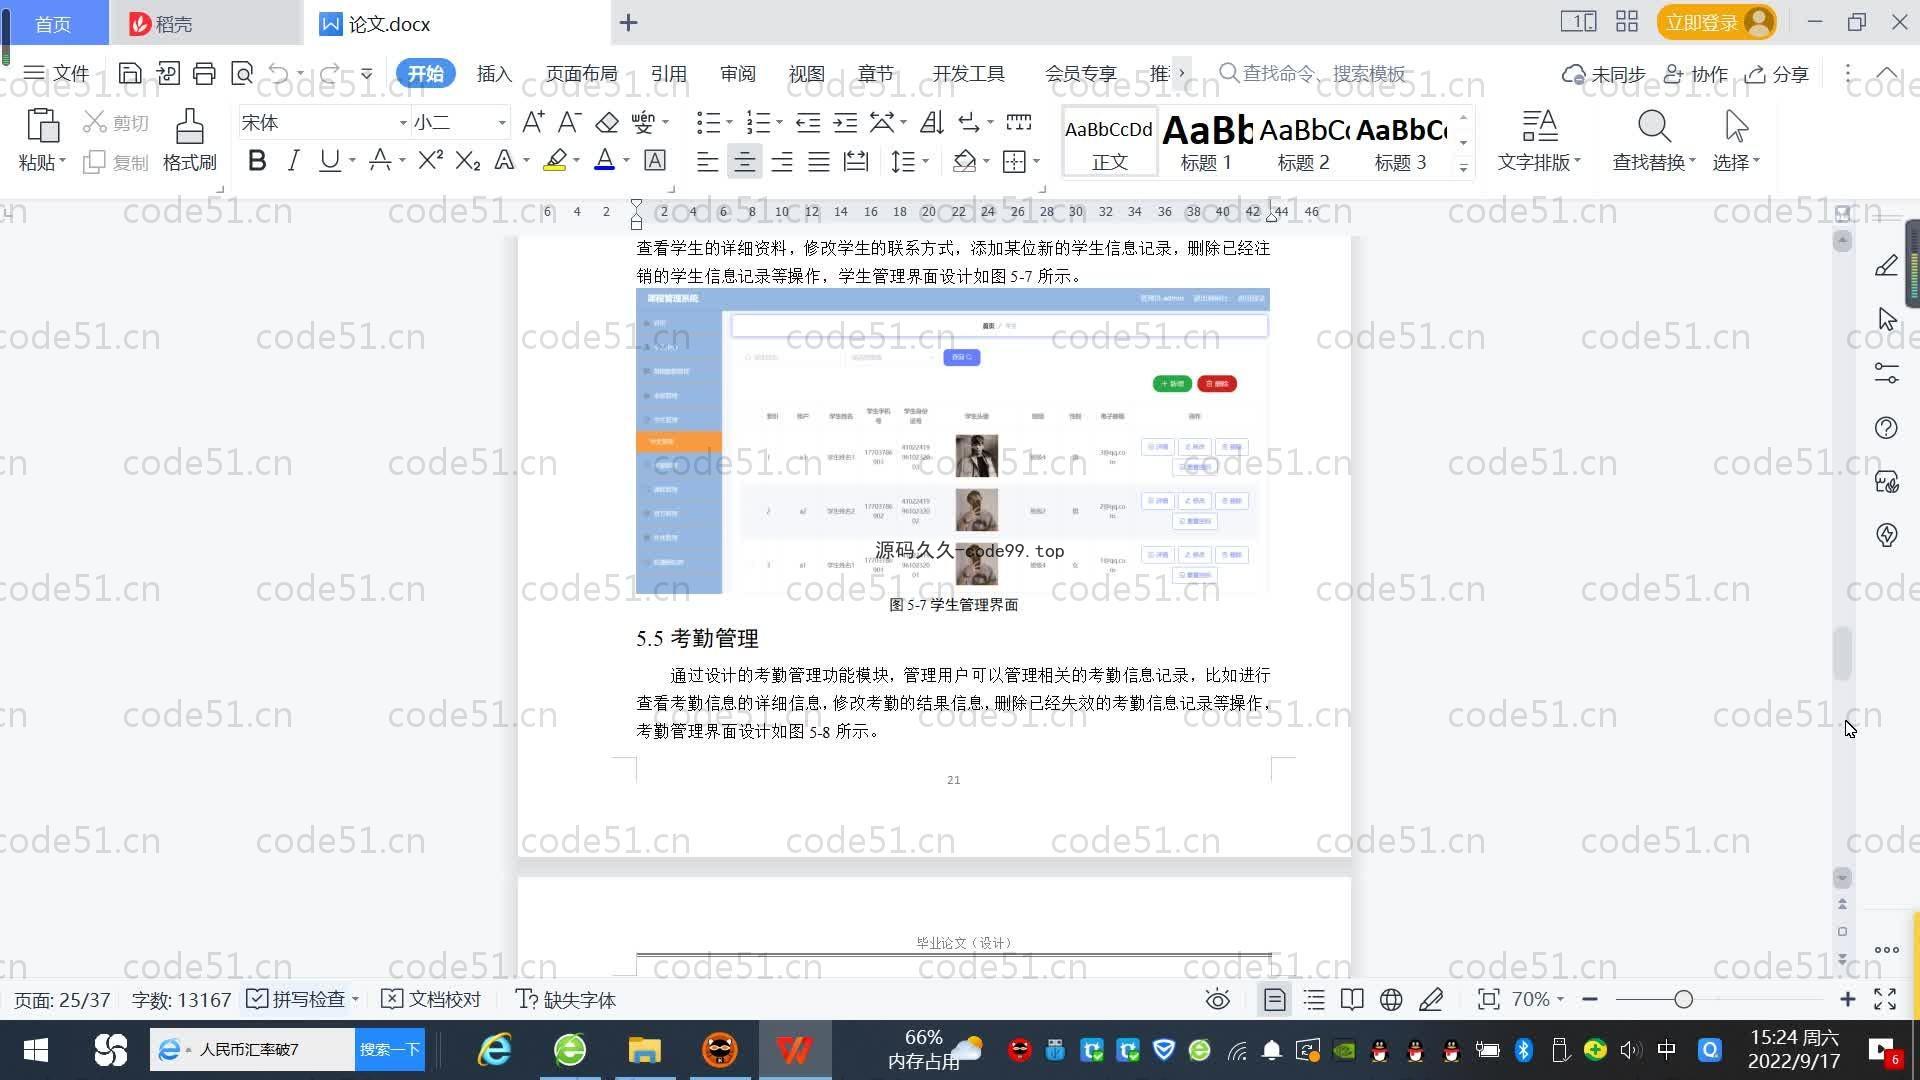
Task: Apply the blue font color
Action: (604, 161)
